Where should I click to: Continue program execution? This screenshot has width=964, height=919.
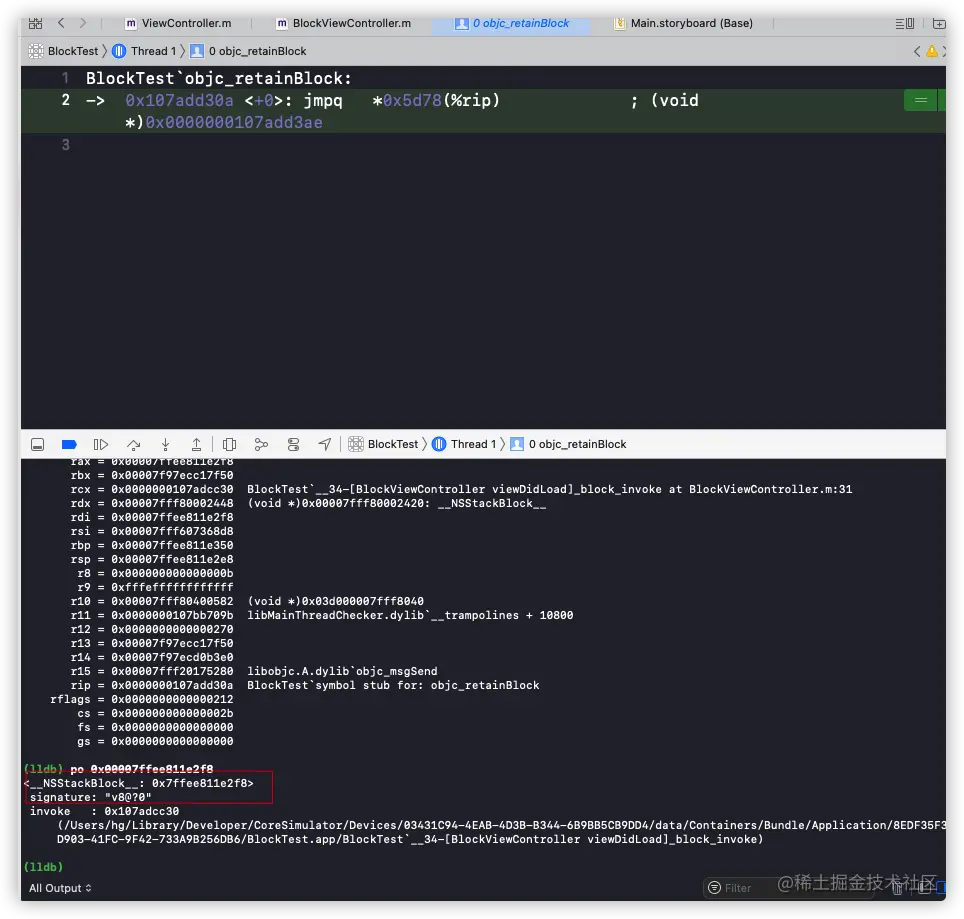[x=101, y=444]
